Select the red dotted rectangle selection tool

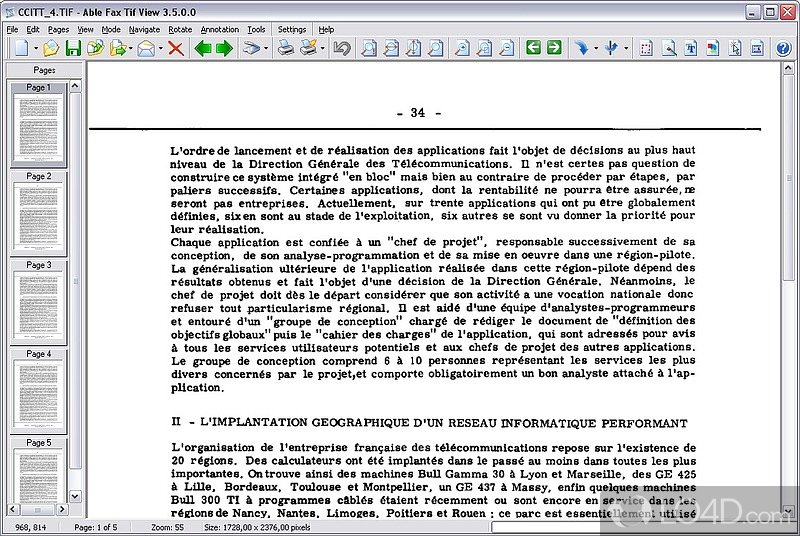click(x=646, y=48)
